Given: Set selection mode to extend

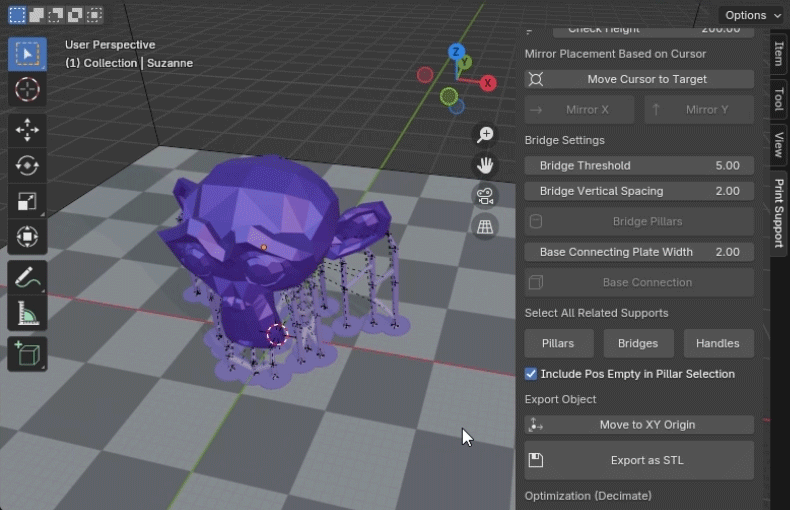Looking at the screenshot, I should (36, 15).
